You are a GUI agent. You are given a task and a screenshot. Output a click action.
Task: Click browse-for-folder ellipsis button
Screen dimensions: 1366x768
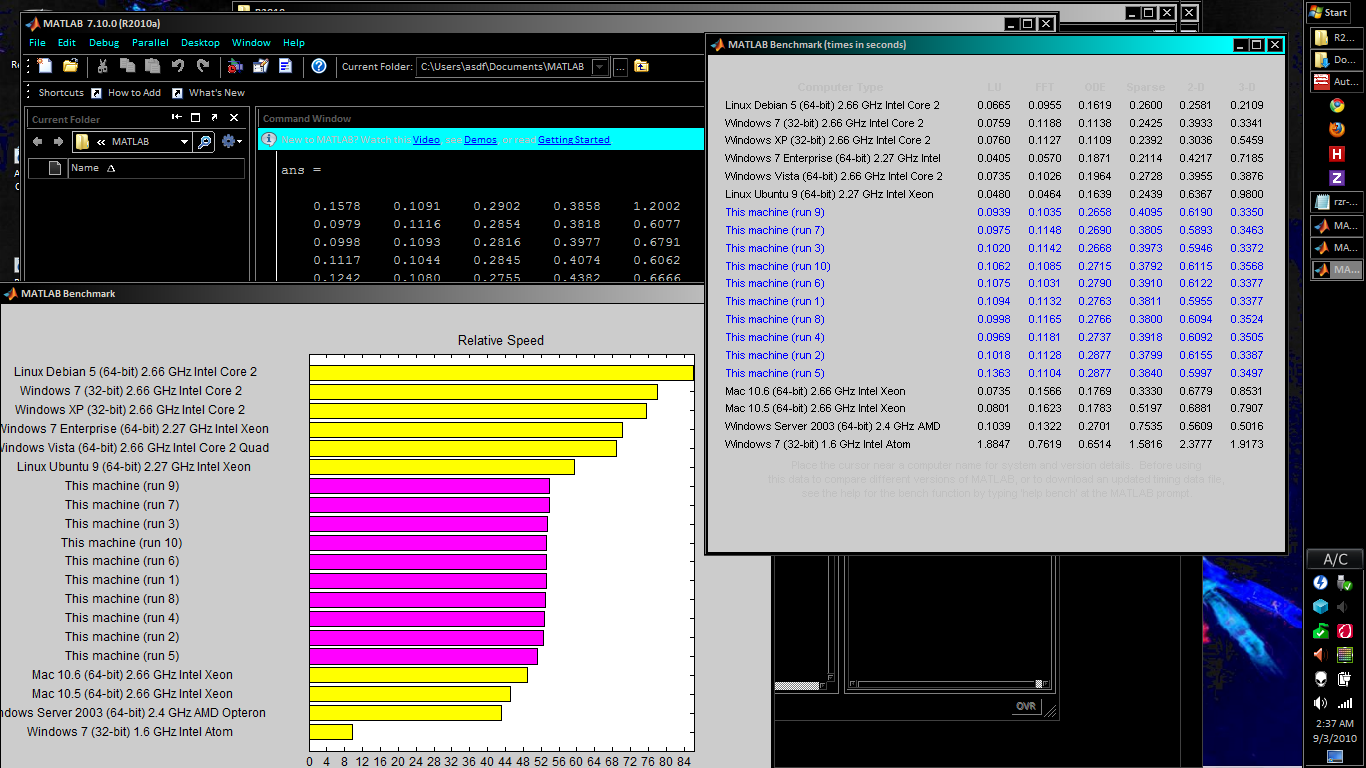[x=620, y=67]
